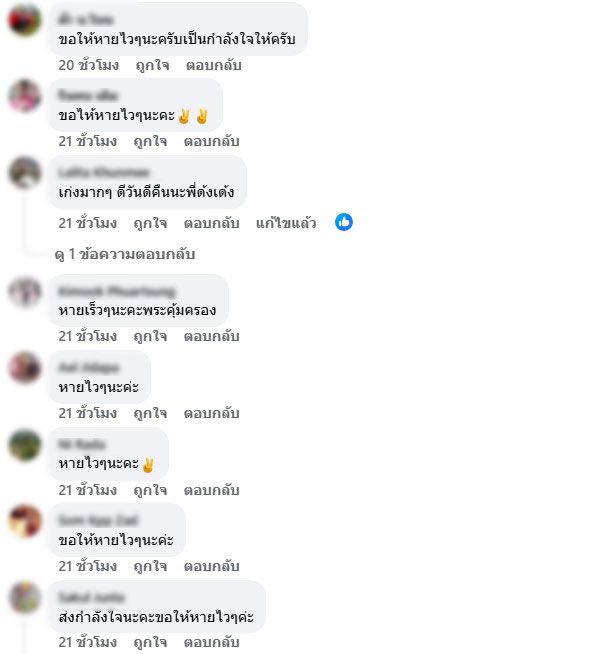Image resolution: width=602 pixels, height=654 pixels.
Task: Reply to the ขอให้หายไวๆนะค่ะ comment
Action: 212,566
